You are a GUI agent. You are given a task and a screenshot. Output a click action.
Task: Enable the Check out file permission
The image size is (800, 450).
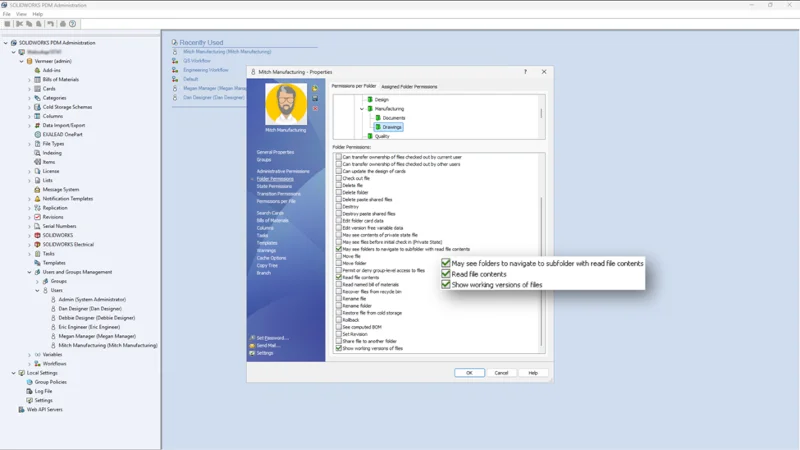[339, 179]
